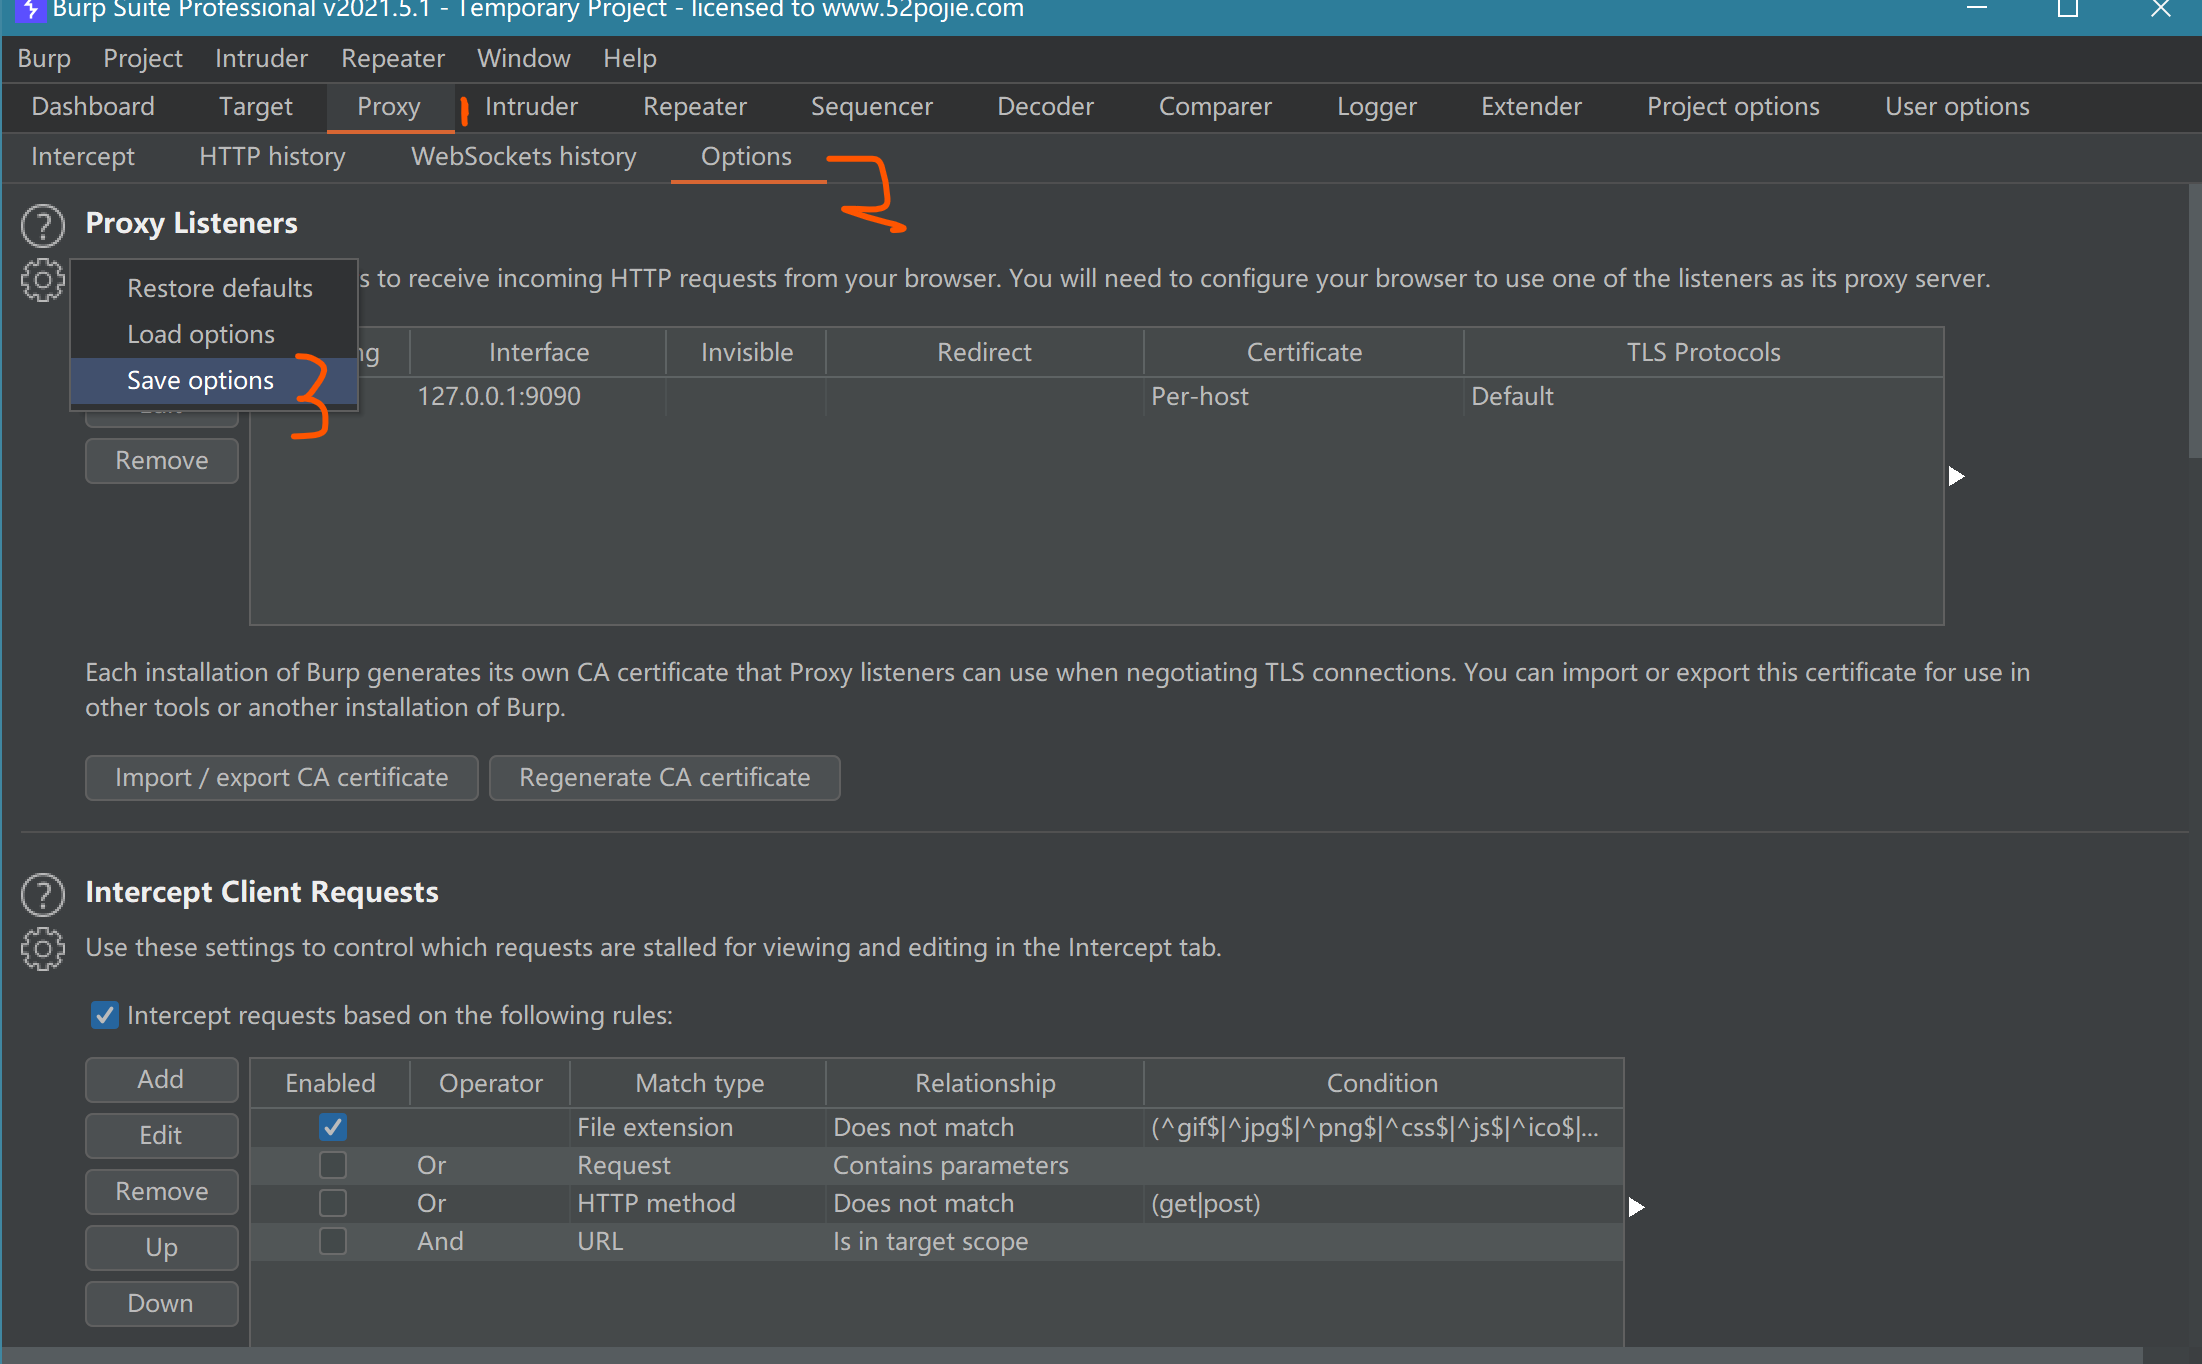Maximize the Burp Suite window
Viewport: 2202px width, 1364px height.
click(2068, 10)
